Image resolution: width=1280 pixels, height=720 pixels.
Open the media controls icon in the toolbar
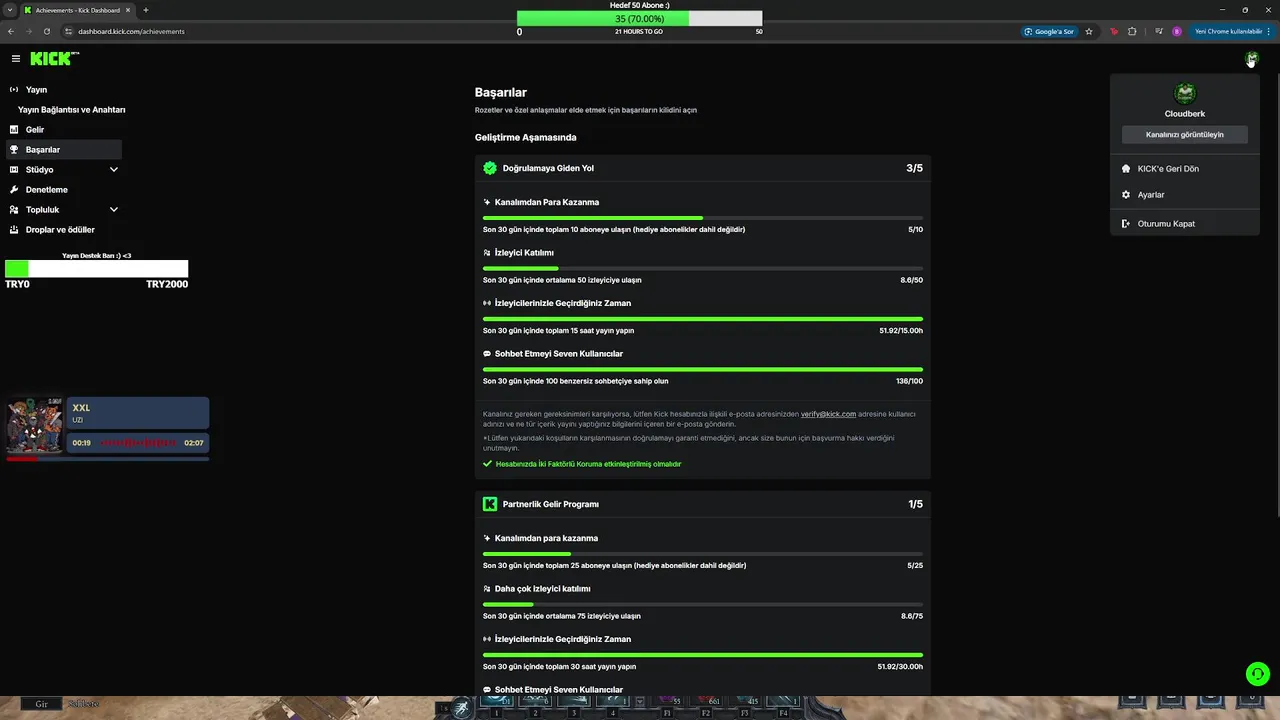point(1159,31)
